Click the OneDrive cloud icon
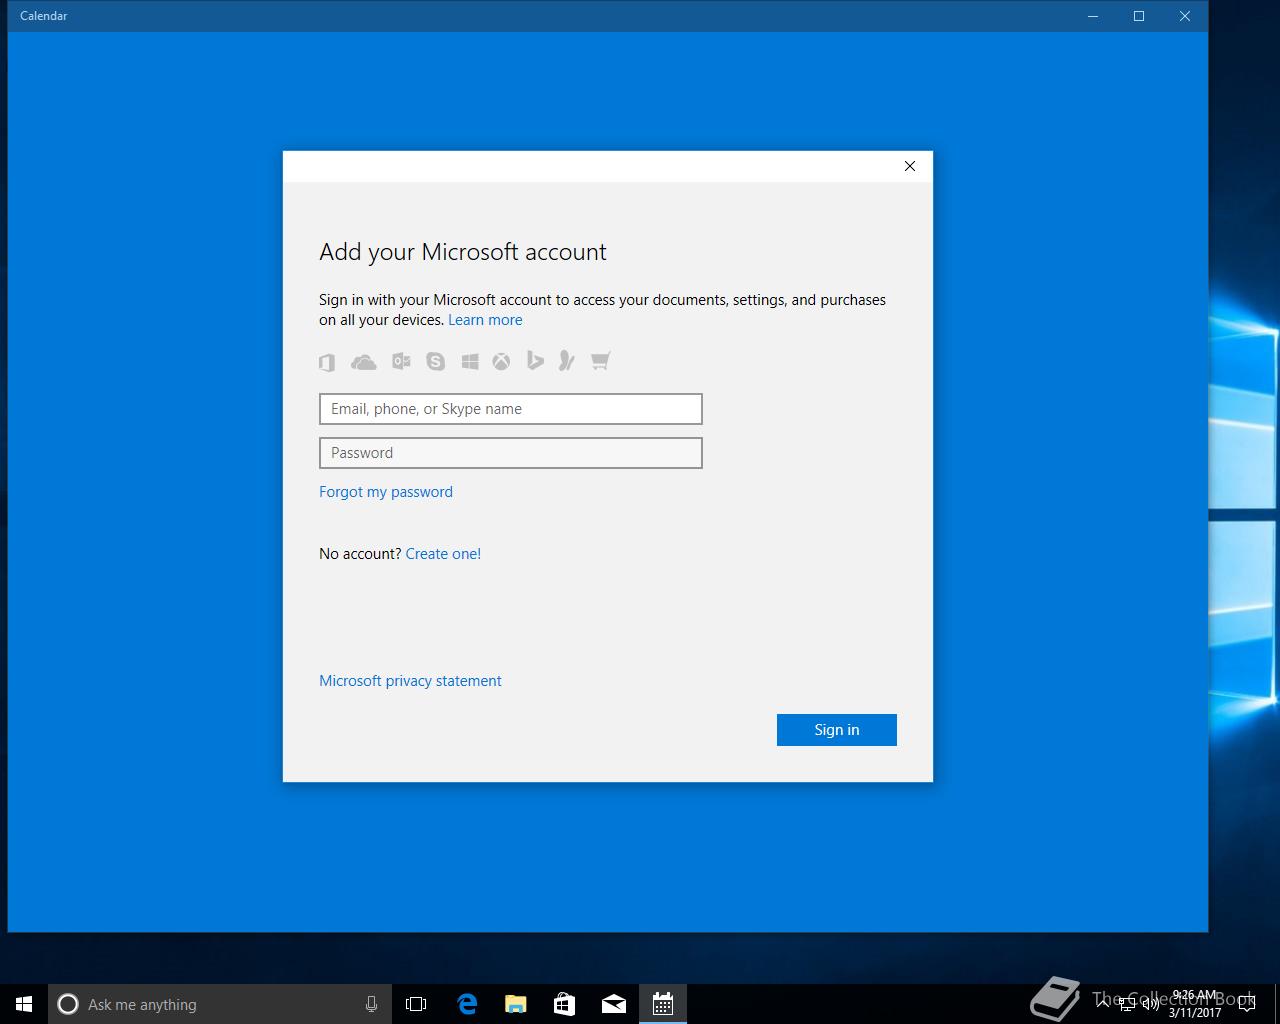Image resolution: width=1280 pixels, height=1024 pixels. pos(364,362)
